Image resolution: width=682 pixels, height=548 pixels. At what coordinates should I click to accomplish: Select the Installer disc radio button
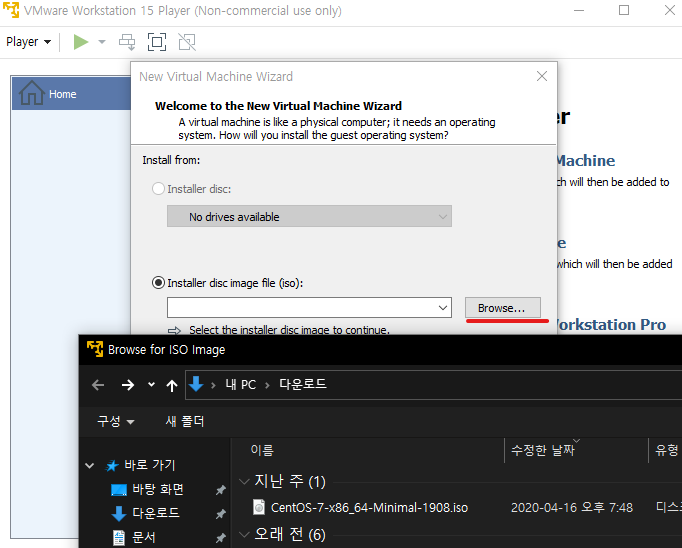(158, 189)
